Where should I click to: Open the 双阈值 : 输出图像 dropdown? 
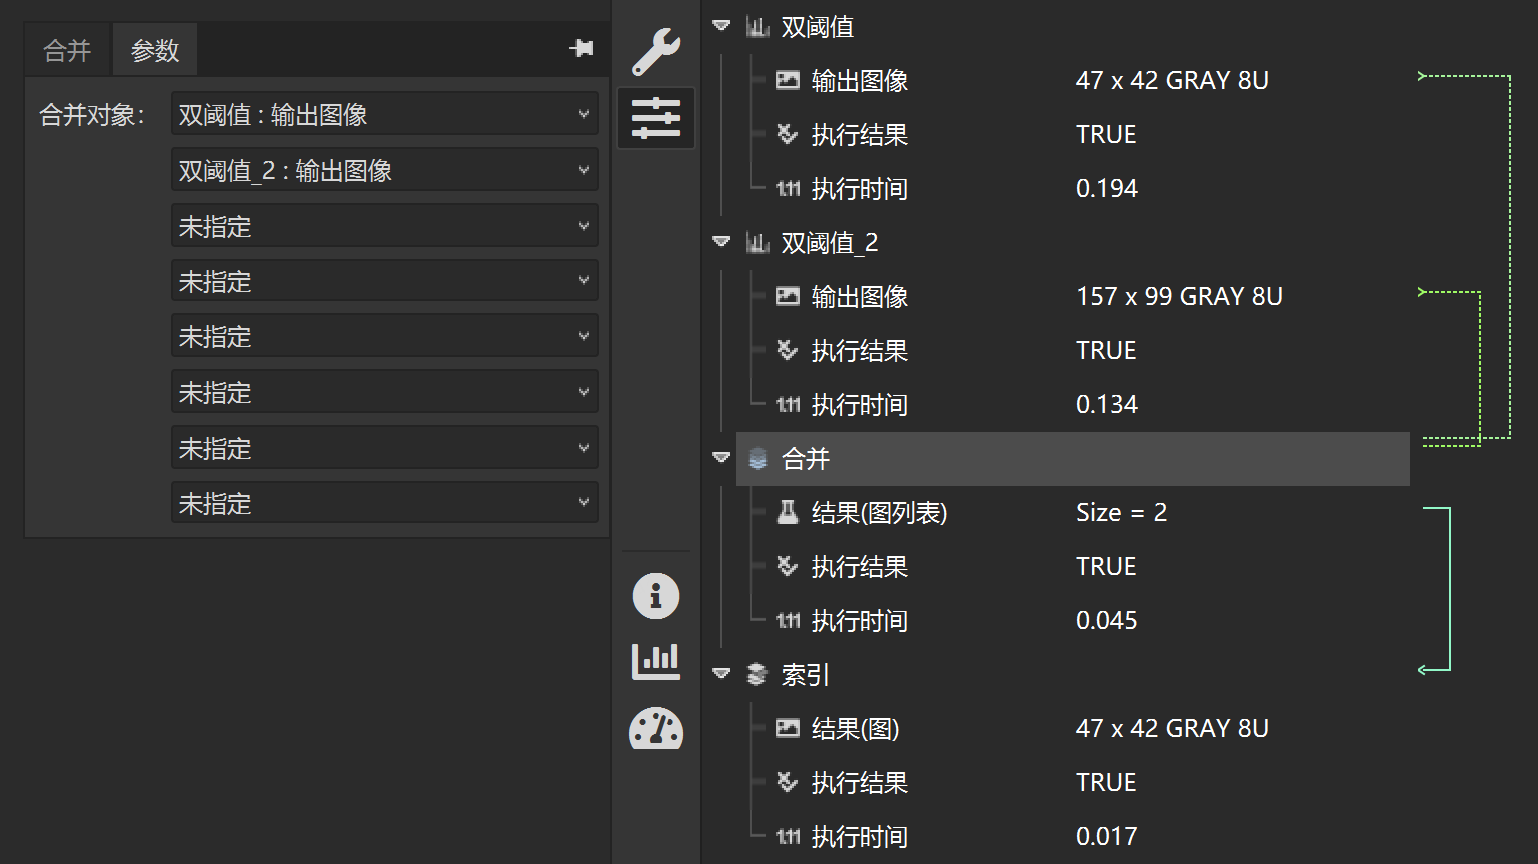pos(384,115)
